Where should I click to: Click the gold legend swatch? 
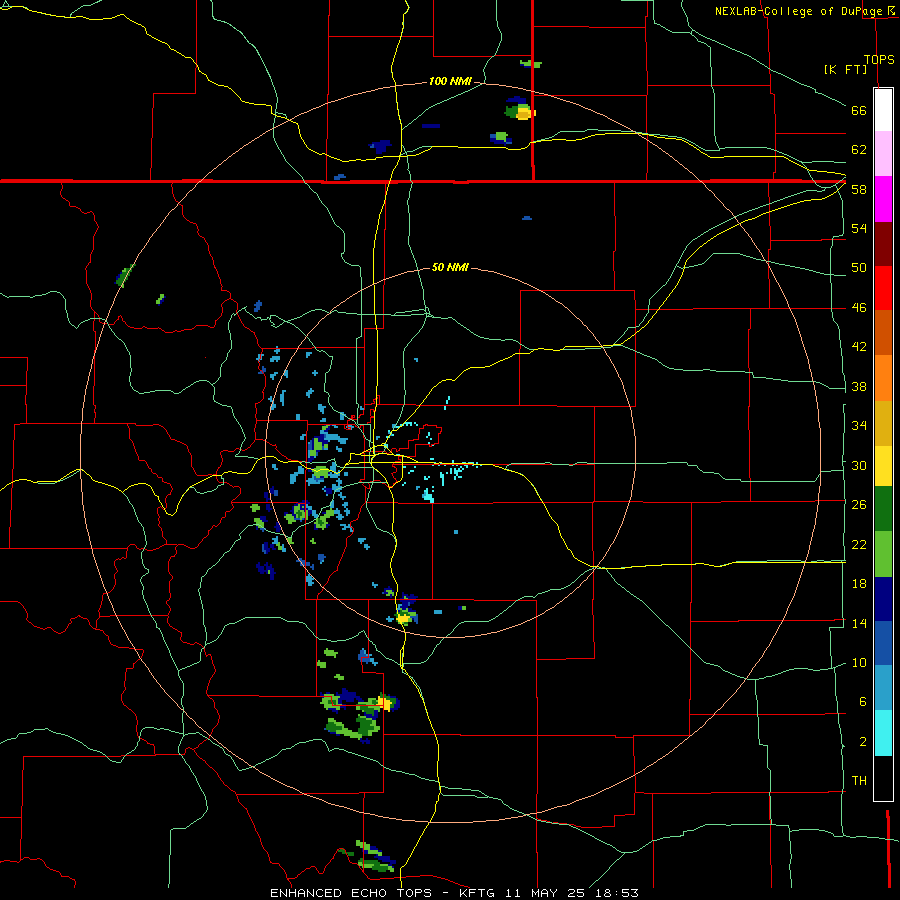pyautogui.click(x=883, y=423)
